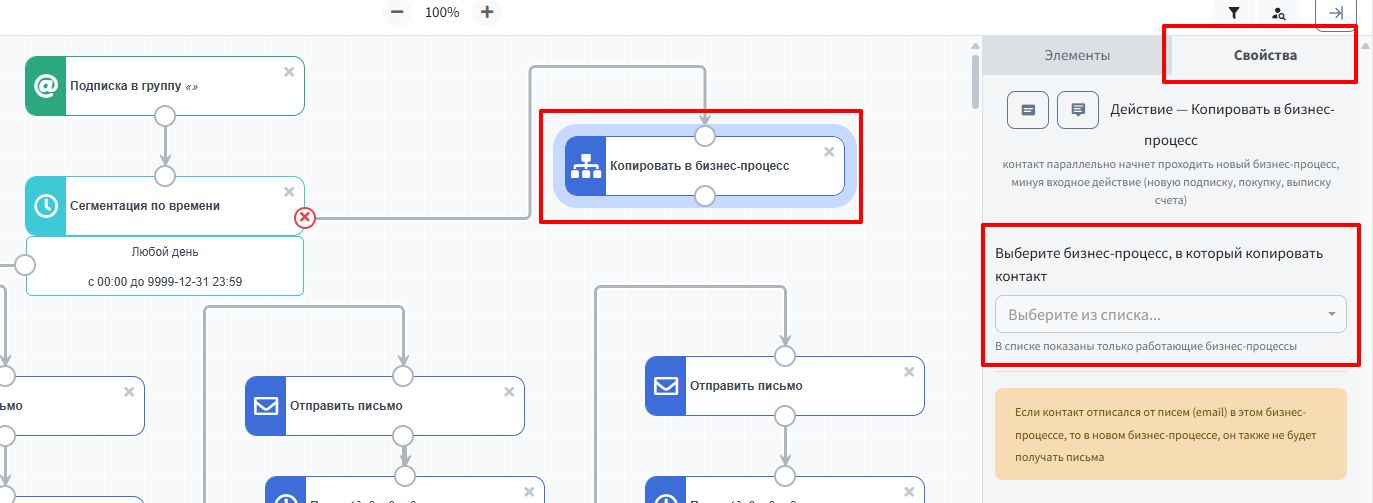Click the 100% zoom level label
The height and width of the screenshot is (503, 1373).
point(442,13)
